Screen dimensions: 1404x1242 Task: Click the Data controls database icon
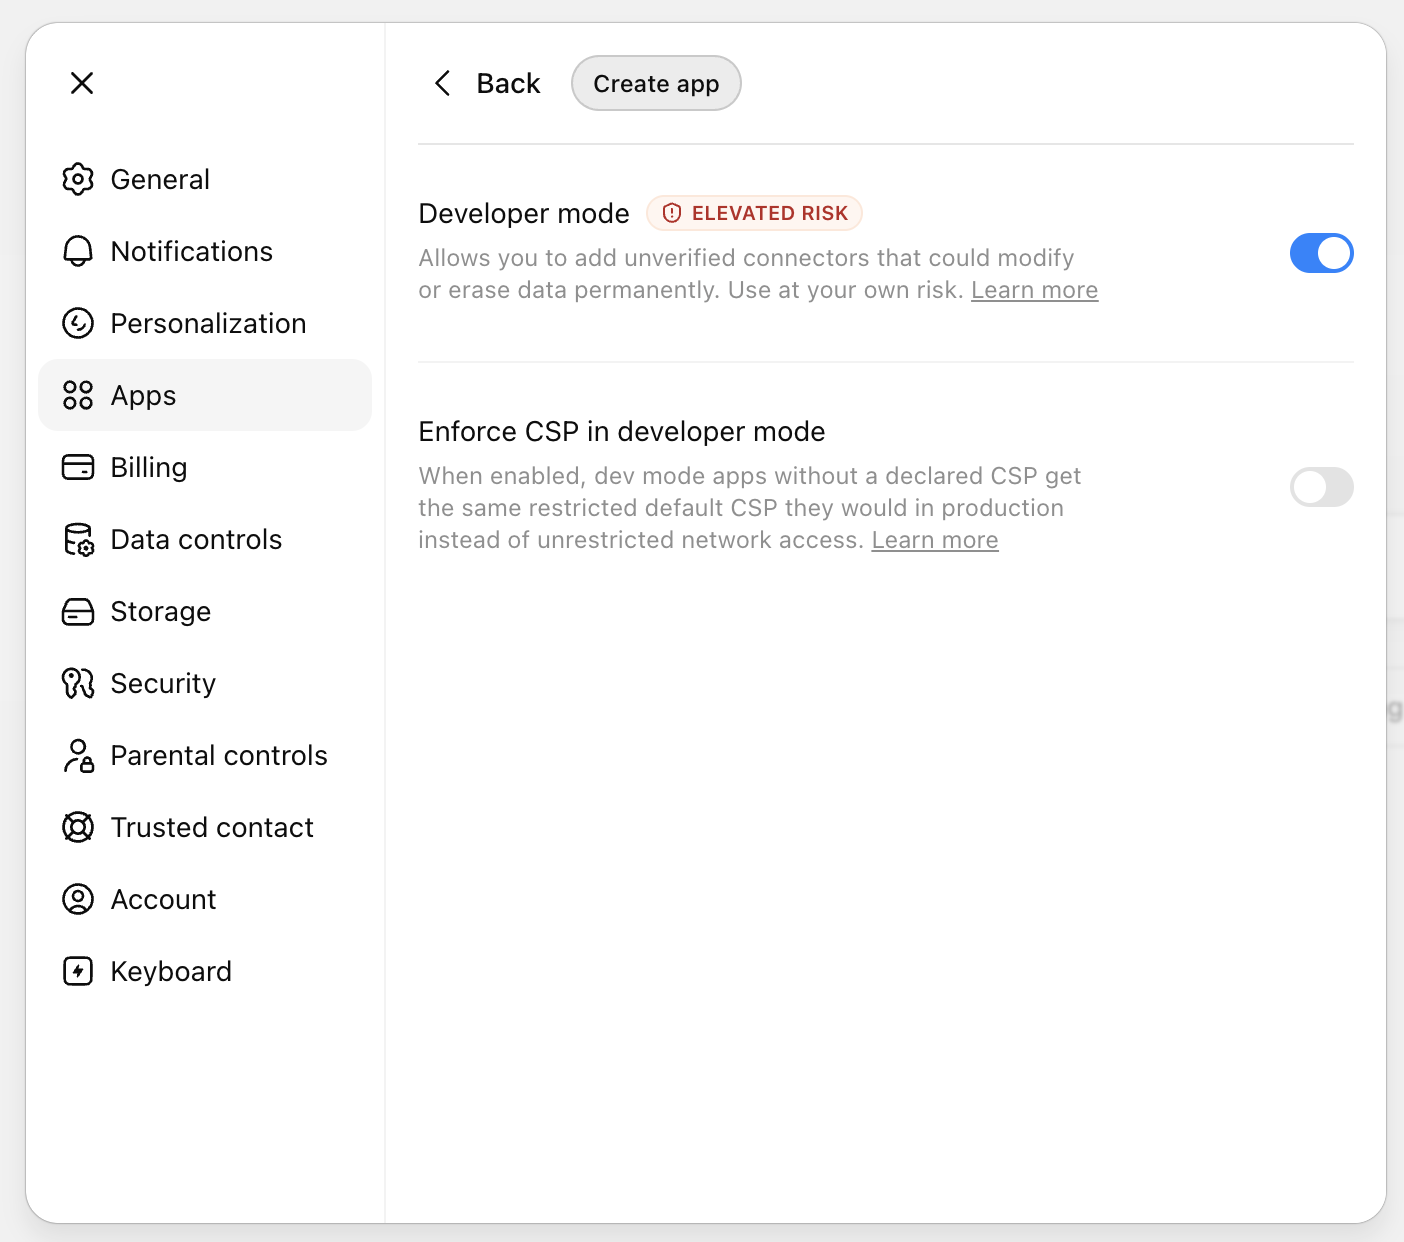(78, 539)
